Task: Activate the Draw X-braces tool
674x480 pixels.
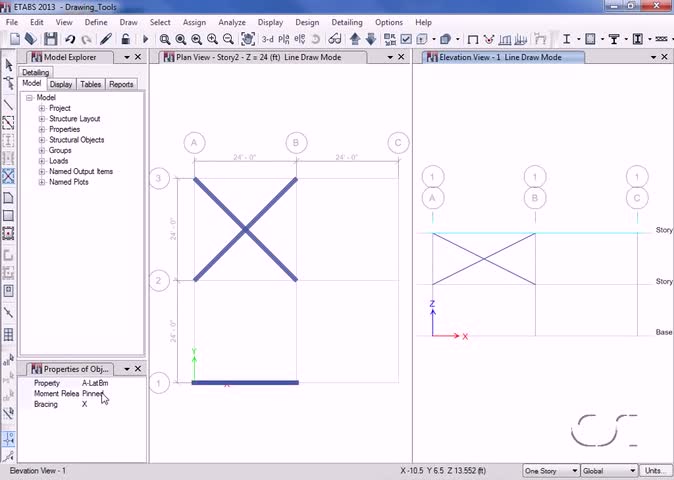Action: coord(8,176)
